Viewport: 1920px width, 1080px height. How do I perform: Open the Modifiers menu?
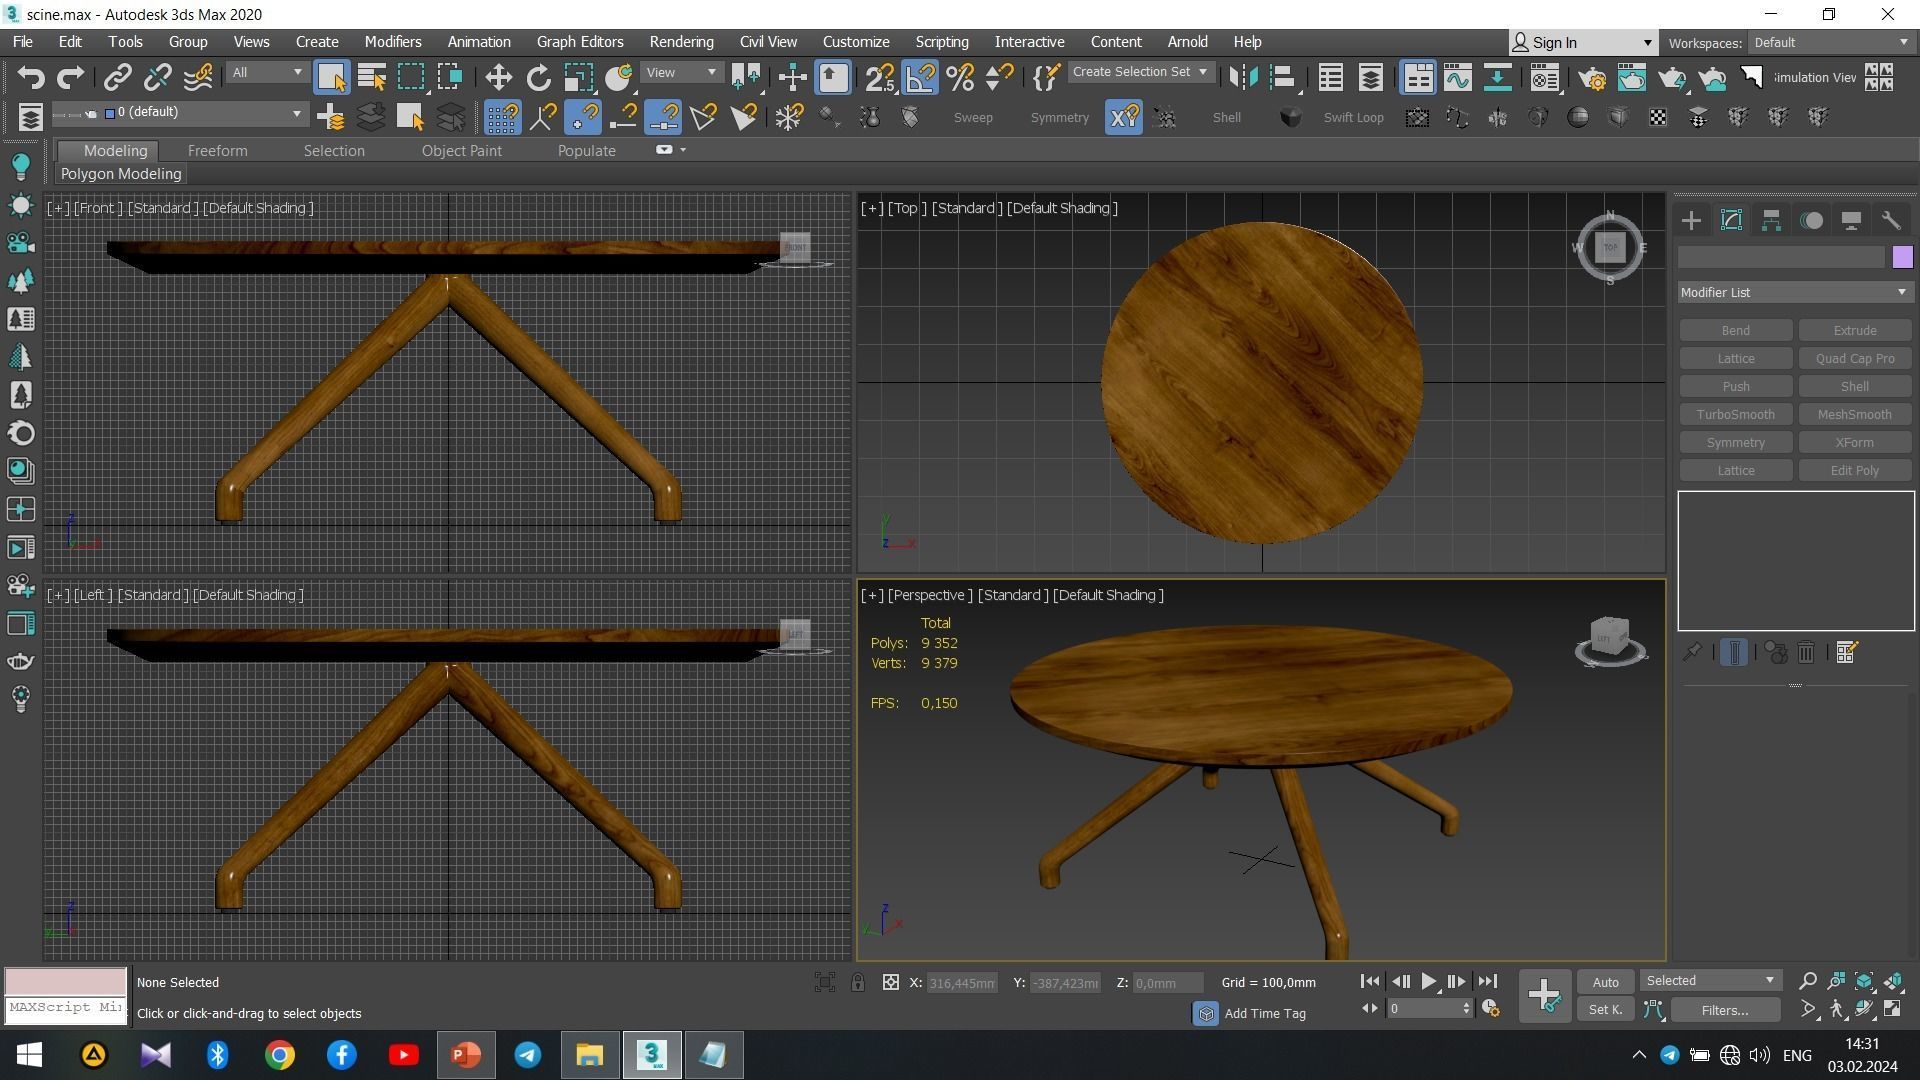click(392, 42)
